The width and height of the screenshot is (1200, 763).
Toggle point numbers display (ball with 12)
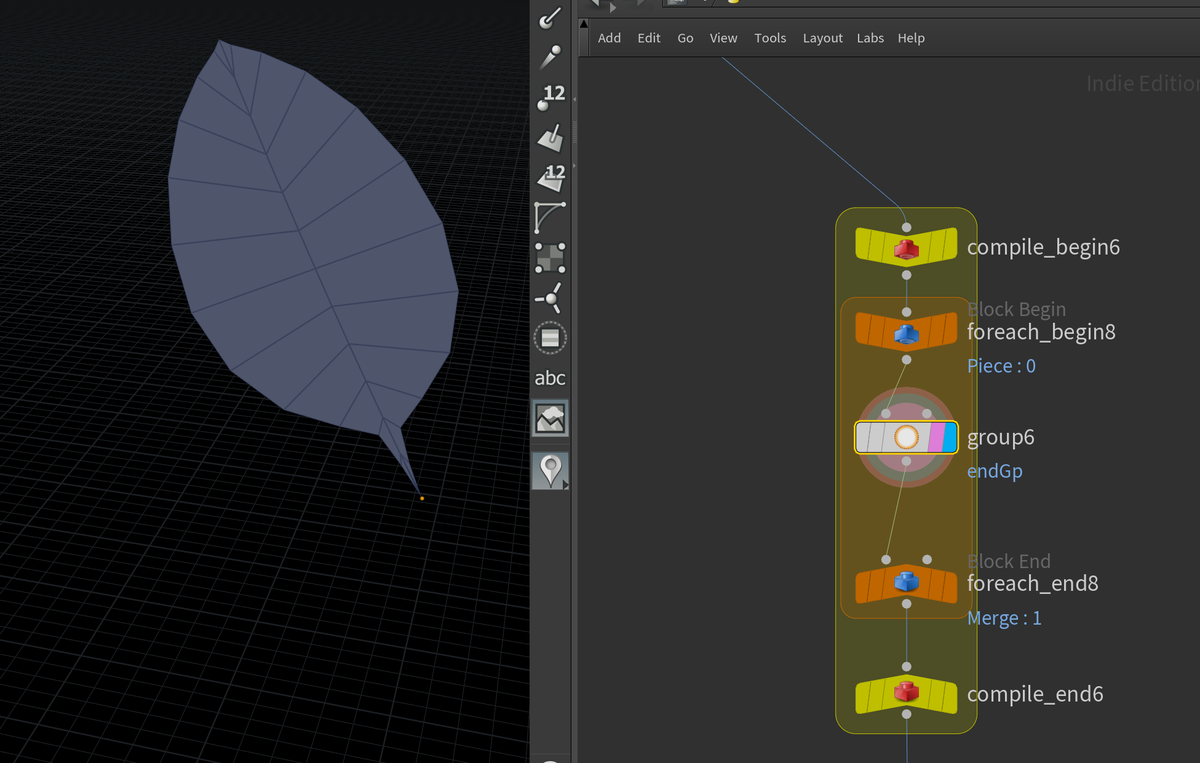click(x=550, y=97)
